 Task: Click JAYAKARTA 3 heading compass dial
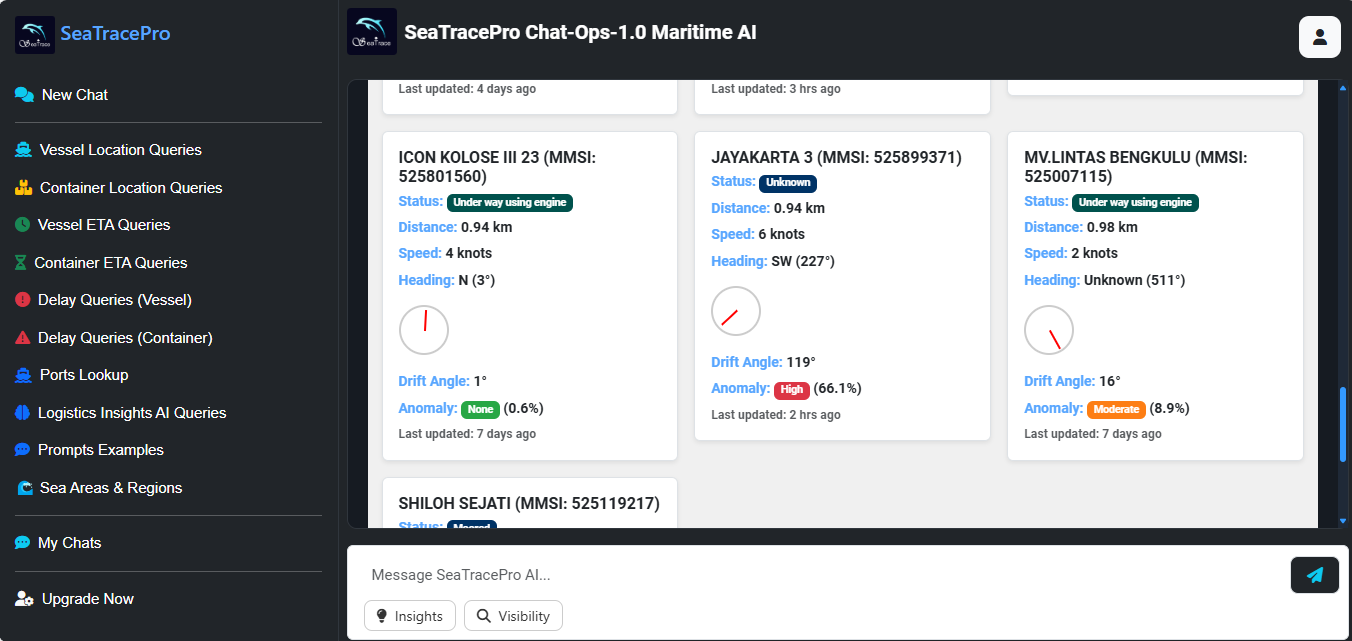coord(736,311)
